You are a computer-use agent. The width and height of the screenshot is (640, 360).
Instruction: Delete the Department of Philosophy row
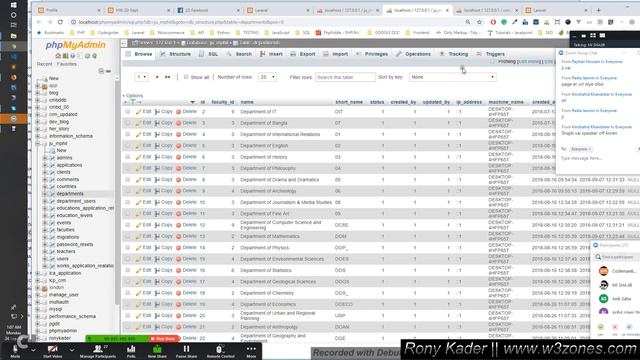187,168
